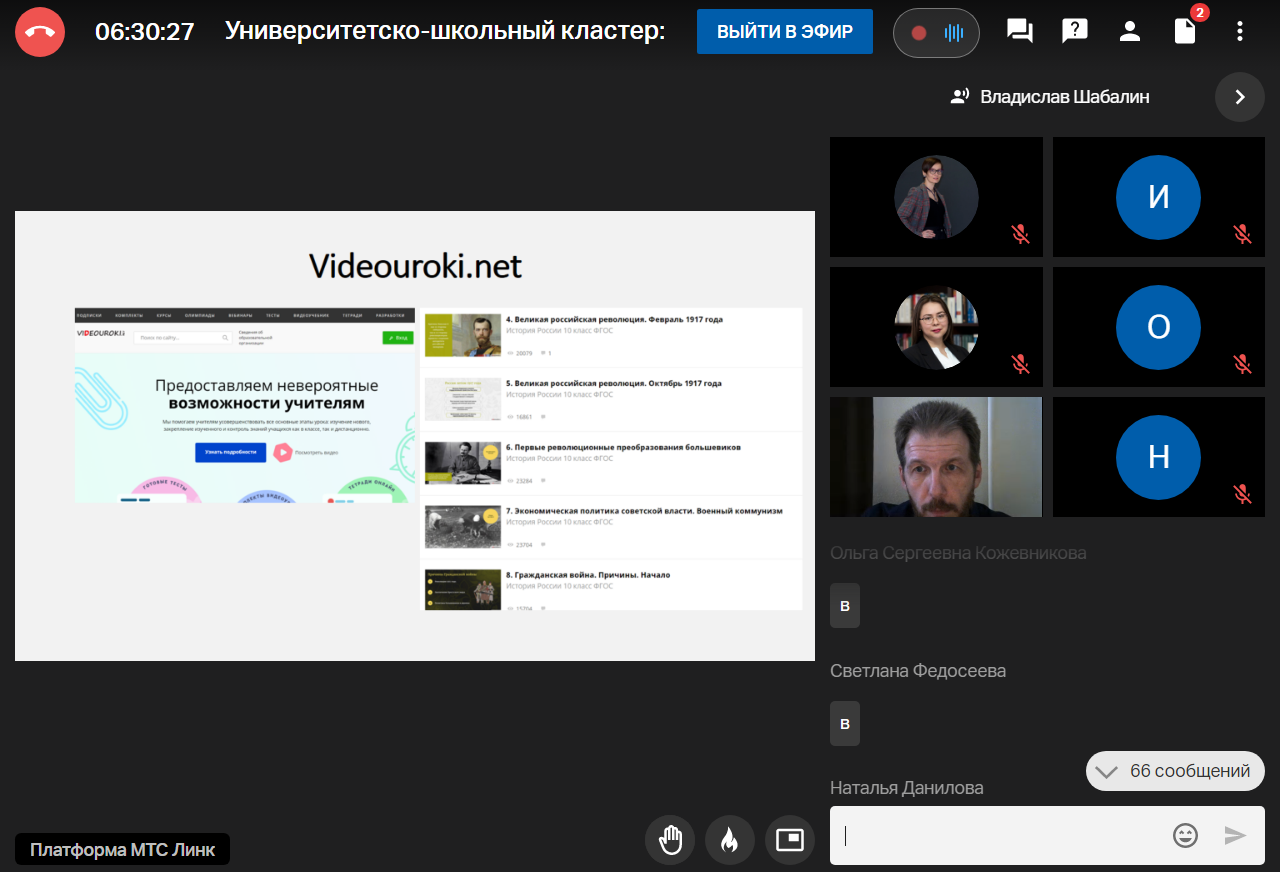The image size is (1280, 872).
Task: Open the participants list icon
Action: (x=1130, y=32)
